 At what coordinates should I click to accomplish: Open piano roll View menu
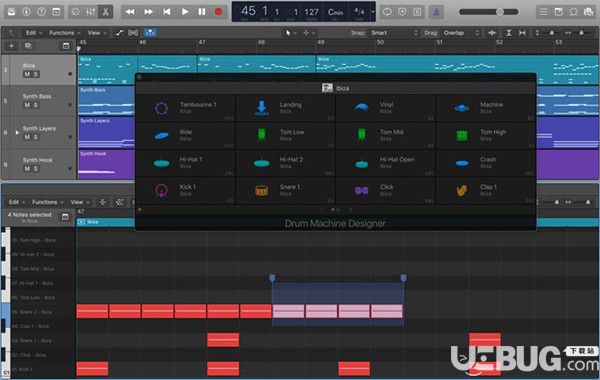coord(79,202)
